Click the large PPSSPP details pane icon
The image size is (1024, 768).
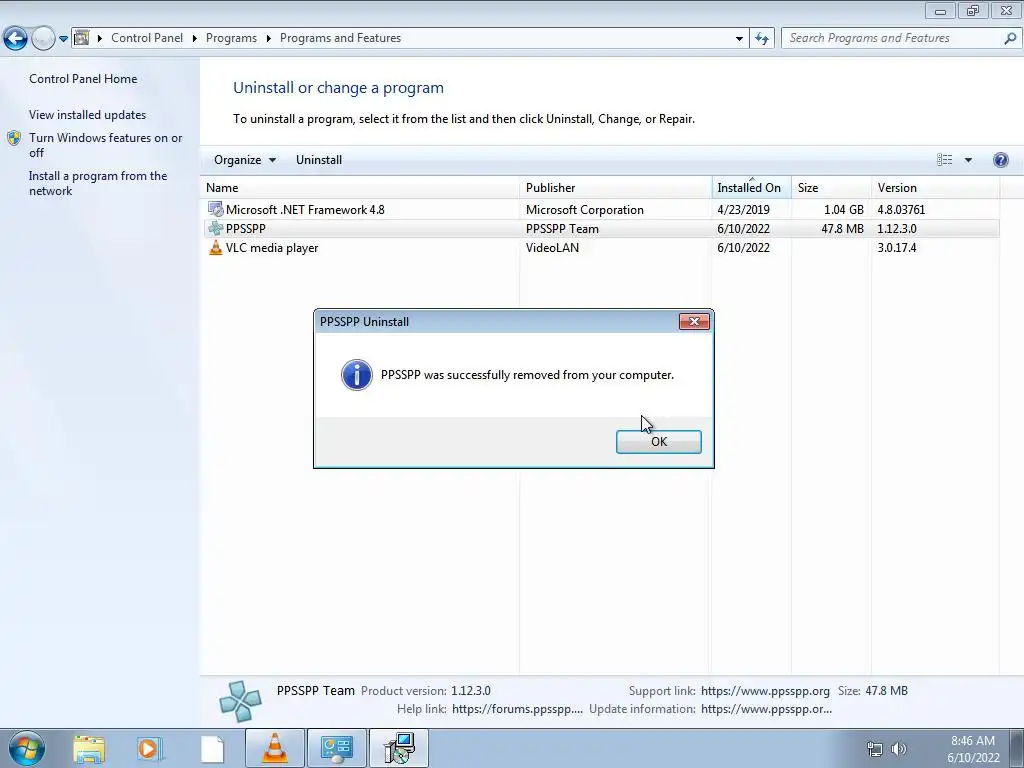240,701
